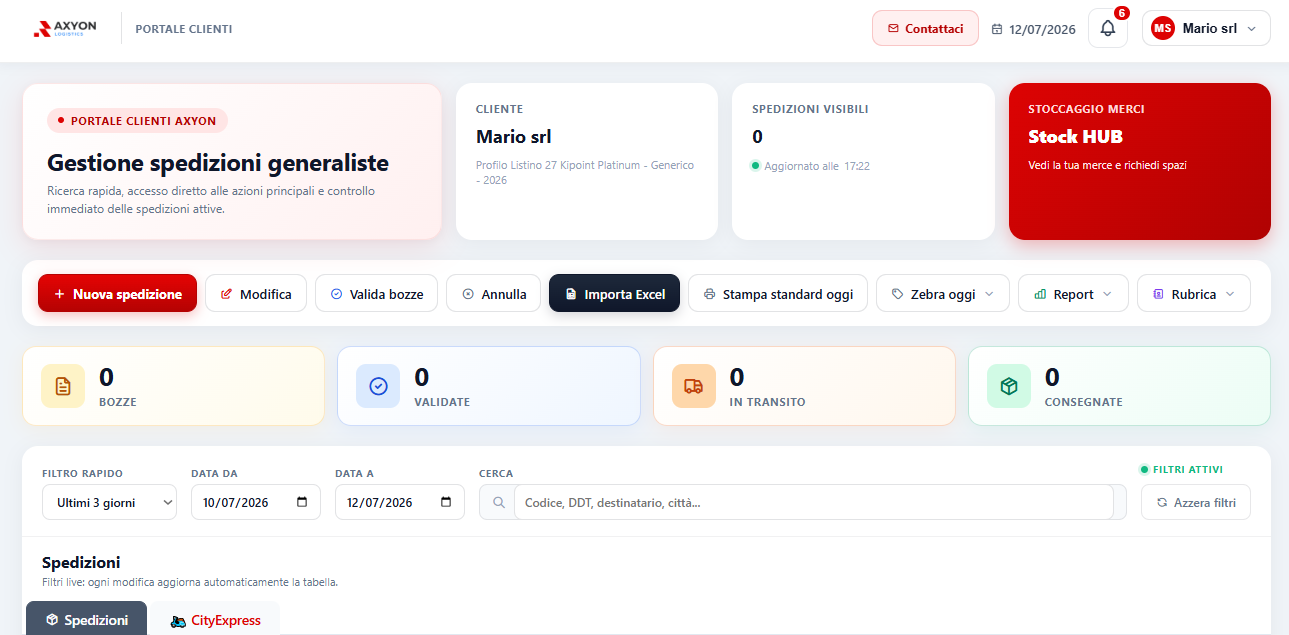
Task: Click the envelope icon in Contattaci
Action: (x=893, y=29)
